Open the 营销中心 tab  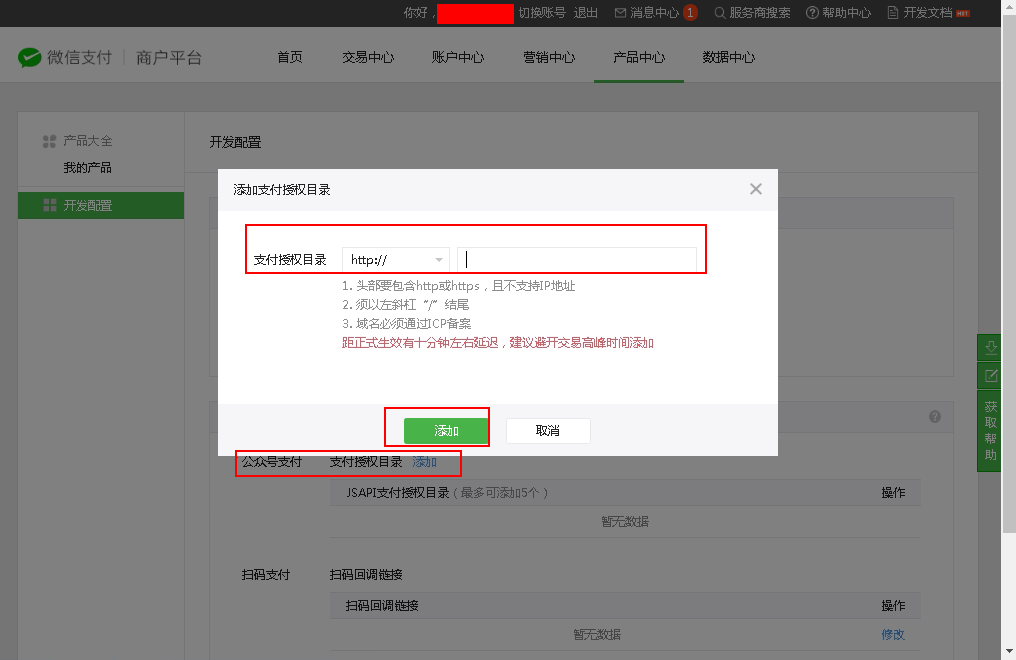click(x=549, y=58)
